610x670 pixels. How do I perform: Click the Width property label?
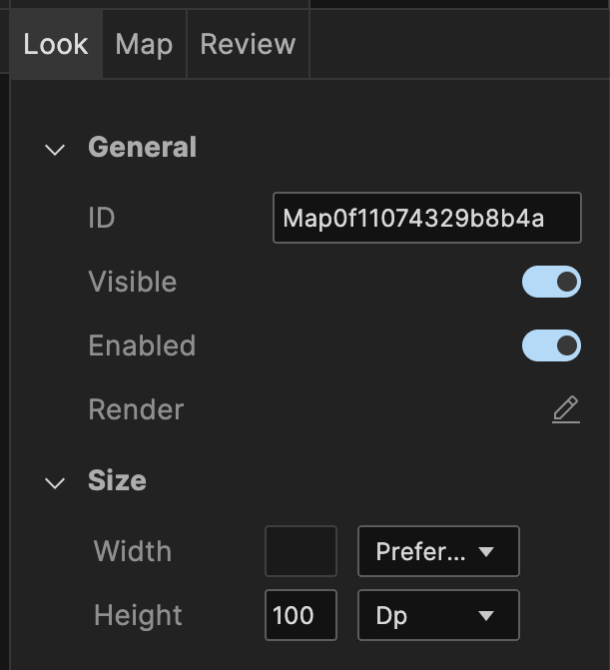coord(132,551)
